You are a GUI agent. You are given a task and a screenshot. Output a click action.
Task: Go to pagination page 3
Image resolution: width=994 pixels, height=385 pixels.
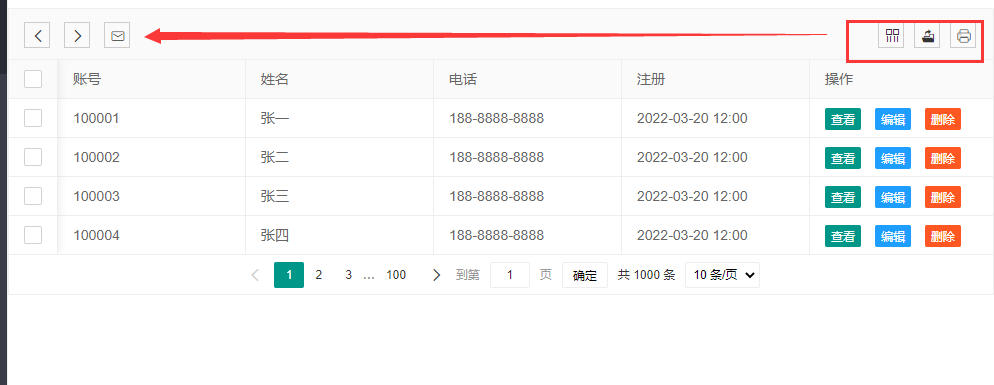pos(348,275)
